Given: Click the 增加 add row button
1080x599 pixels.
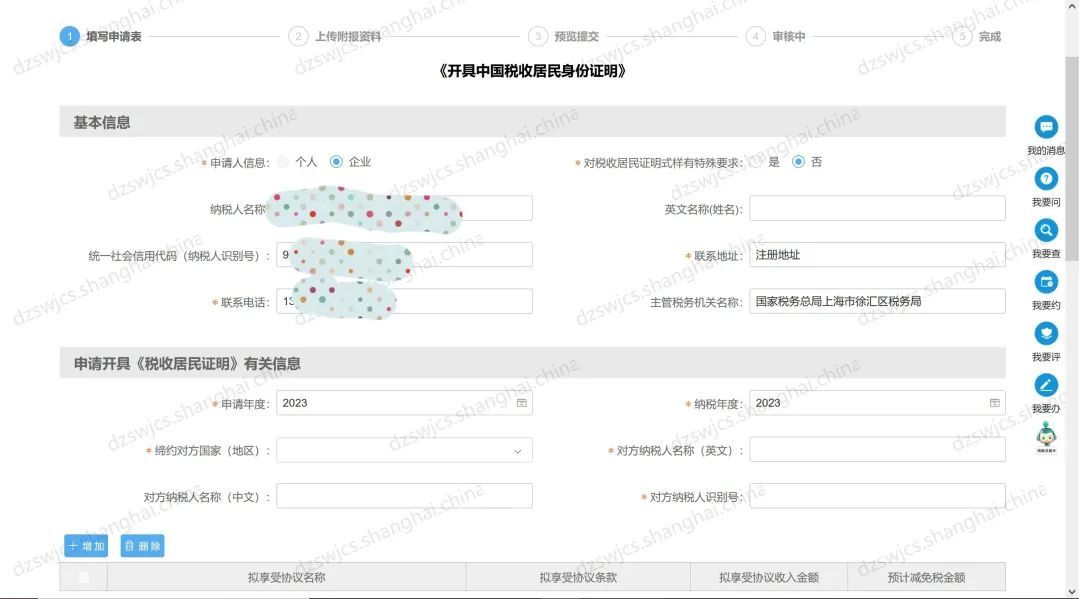Looking at the screenshot, I should click(x=86, y=546).
